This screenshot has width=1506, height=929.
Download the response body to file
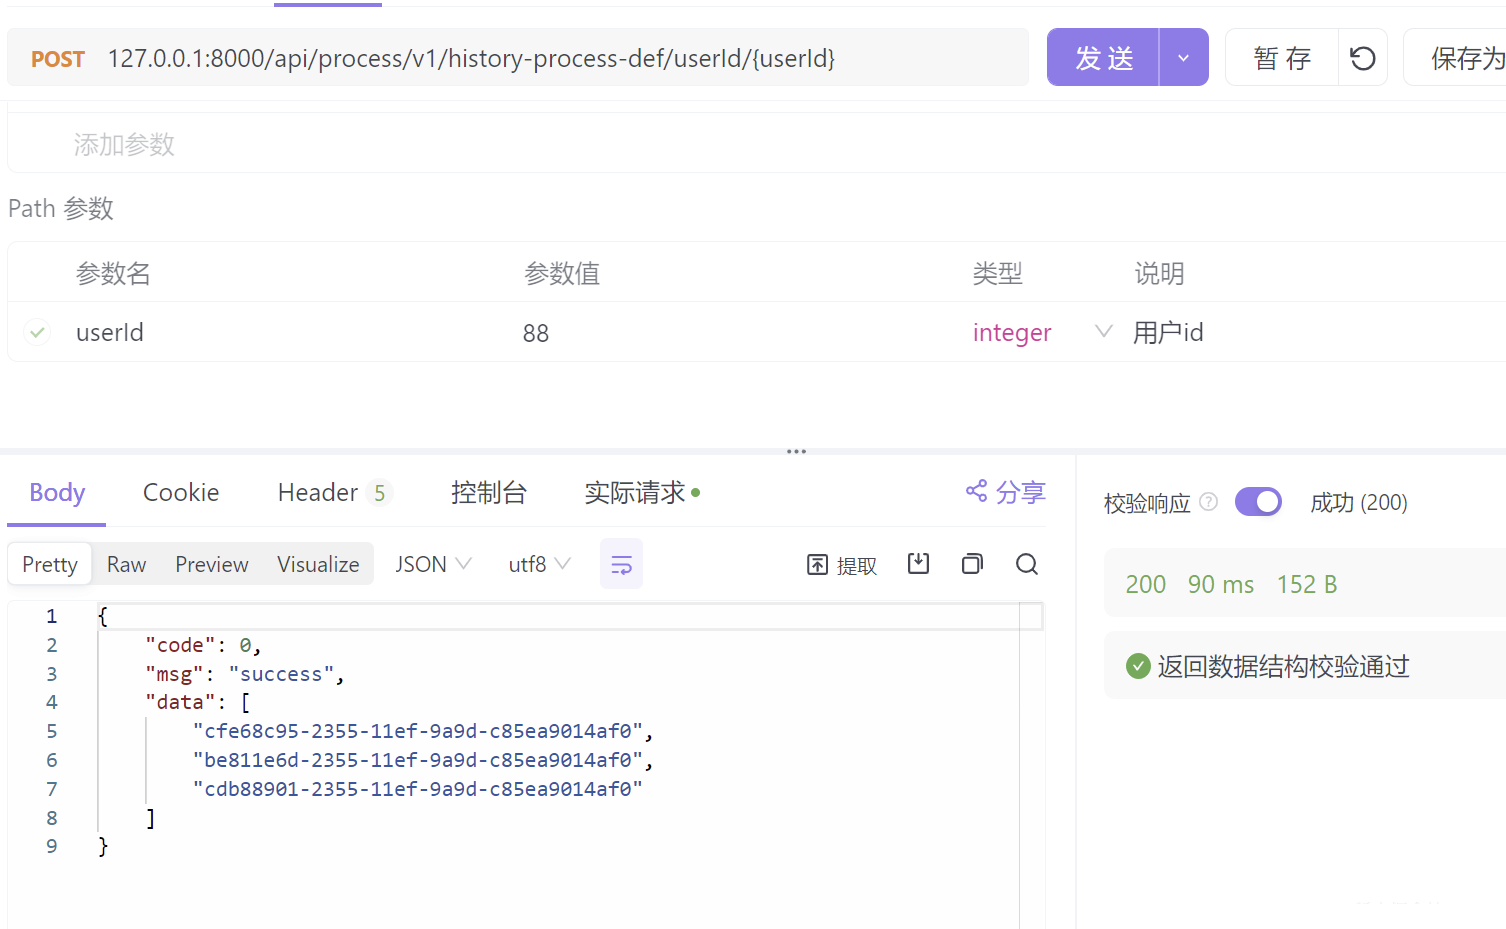tap(918, 564)
